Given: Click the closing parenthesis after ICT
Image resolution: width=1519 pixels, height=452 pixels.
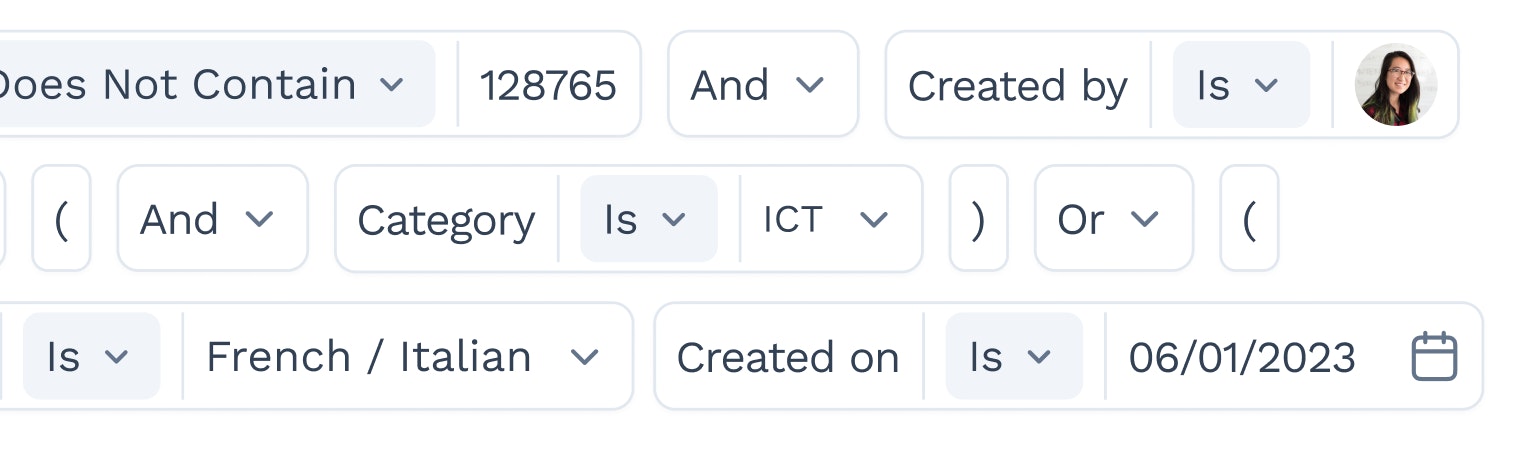Looking at the screenshot, I should tap(979, 219).
